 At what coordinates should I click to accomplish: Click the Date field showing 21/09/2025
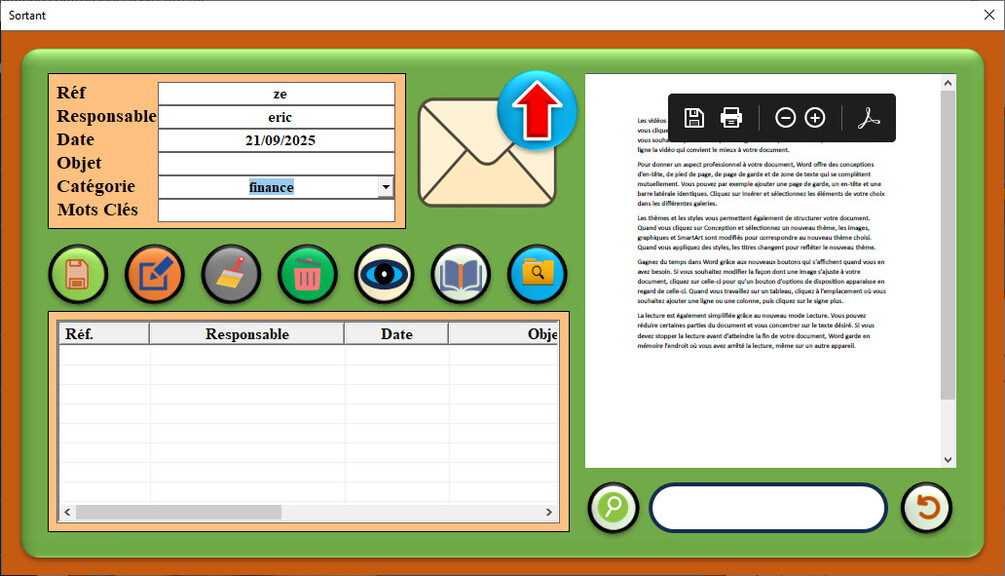276,140
